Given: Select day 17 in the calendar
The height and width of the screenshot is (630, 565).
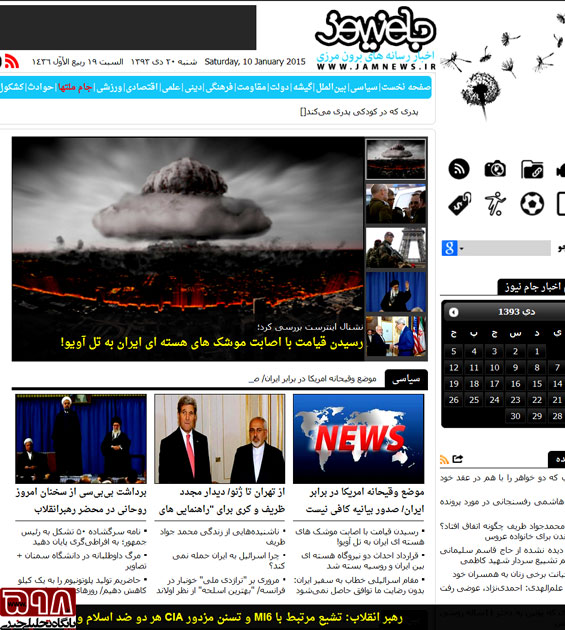Looking at the screenshot, I should [x=495, y=384].
